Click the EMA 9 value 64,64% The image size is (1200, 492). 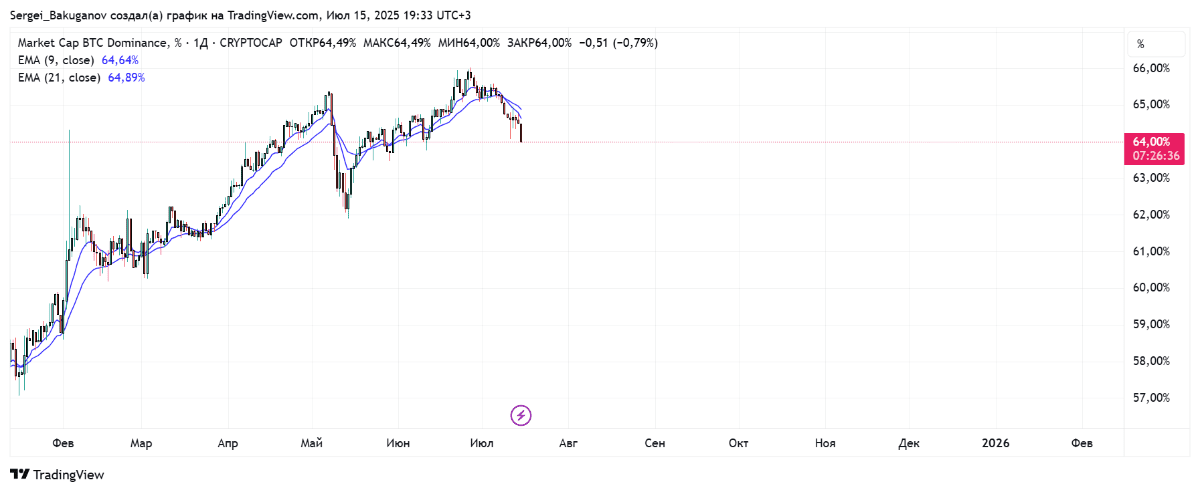coord(123,60)
